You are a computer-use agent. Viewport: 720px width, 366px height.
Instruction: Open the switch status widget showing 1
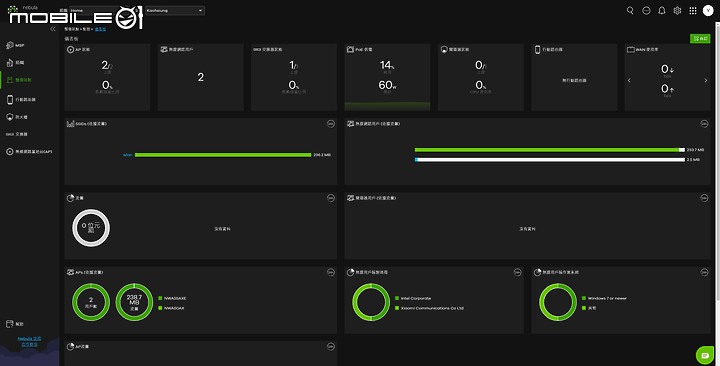pyautogui.click(x=294, y=77)
